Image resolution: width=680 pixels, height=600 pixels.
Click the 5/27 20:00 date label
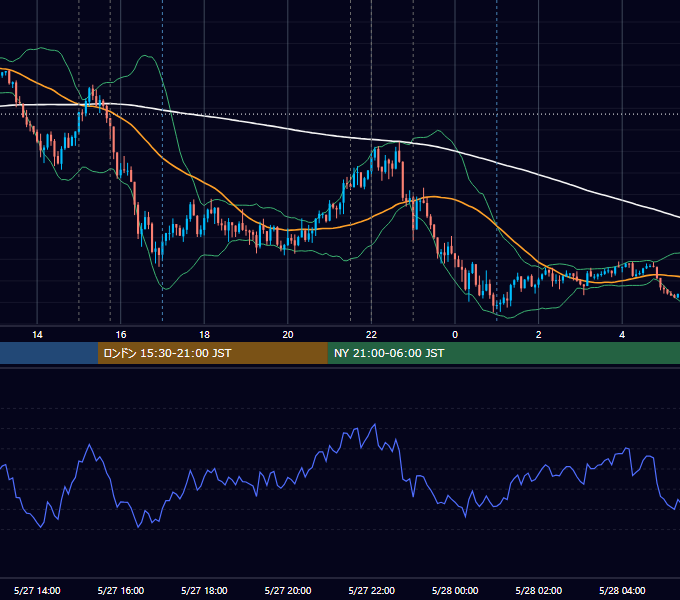tap(288, 590)
